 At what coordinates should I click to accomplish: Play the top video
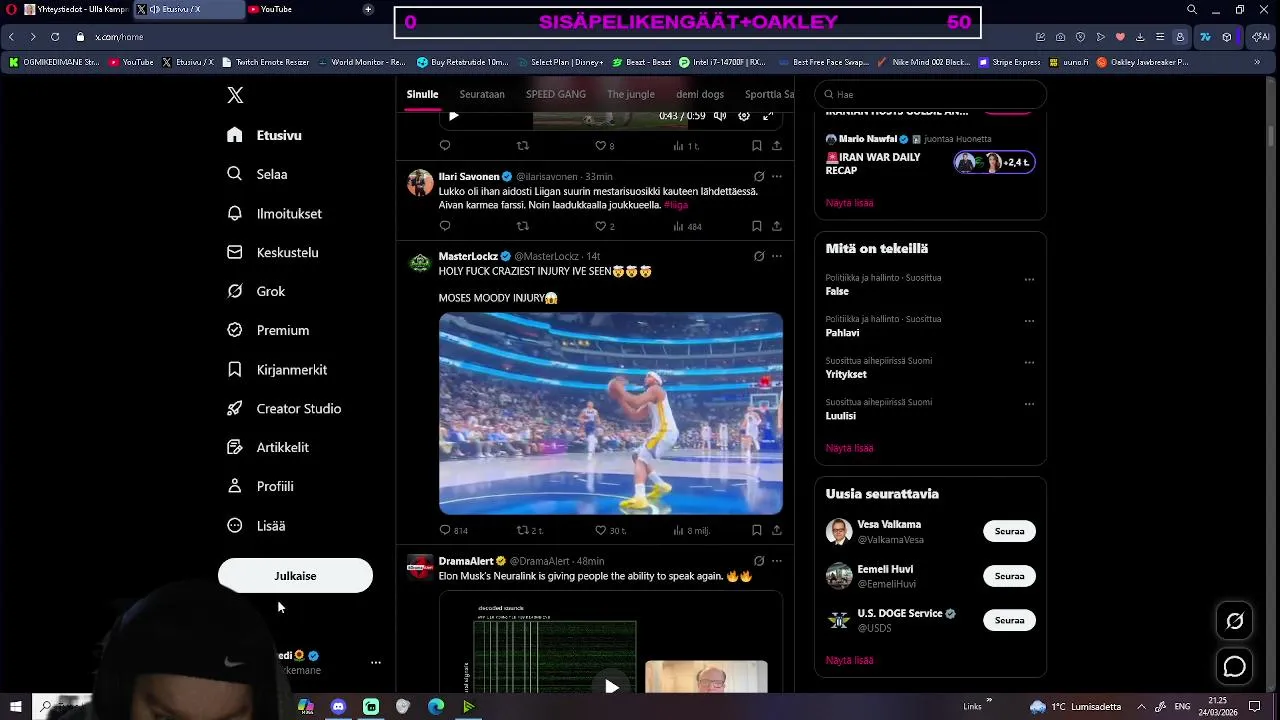pos(453,116)
